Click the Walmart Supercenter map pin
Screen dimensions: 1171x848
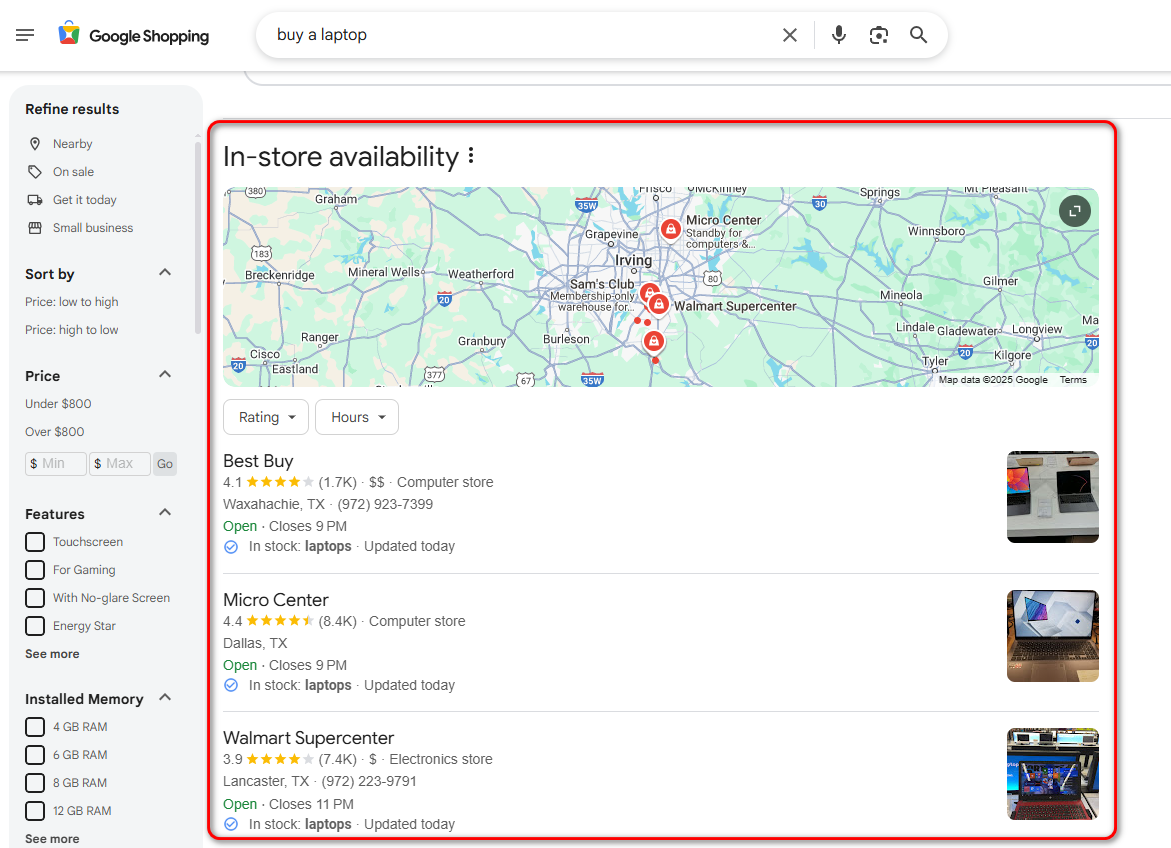659,304
